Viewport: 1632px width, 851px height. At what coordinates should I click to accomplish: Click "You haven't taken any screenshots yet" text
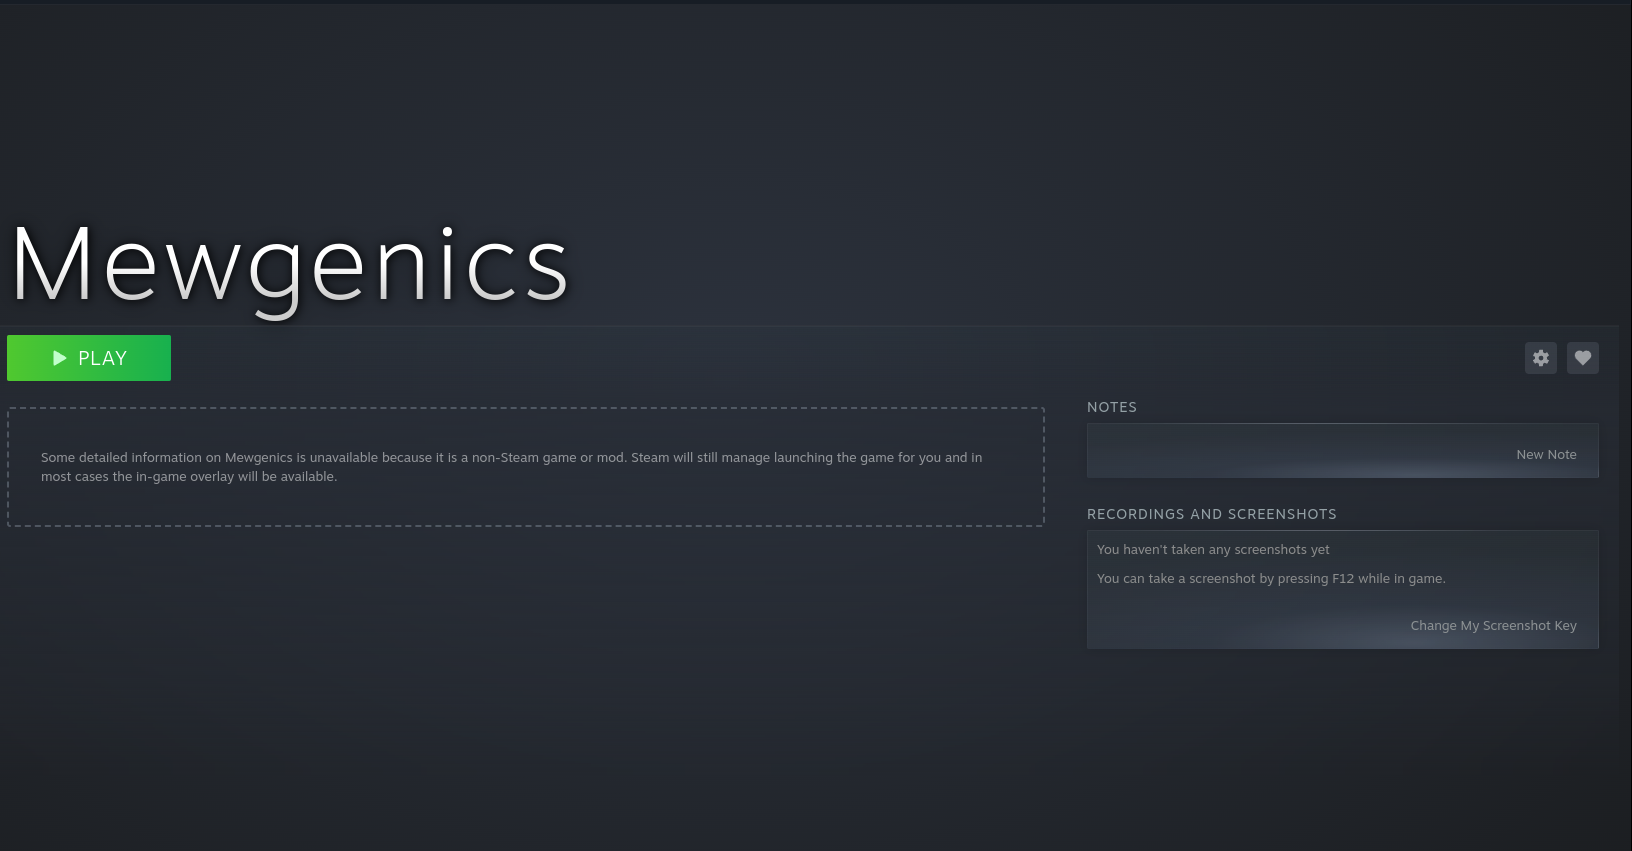[1213, 549]
